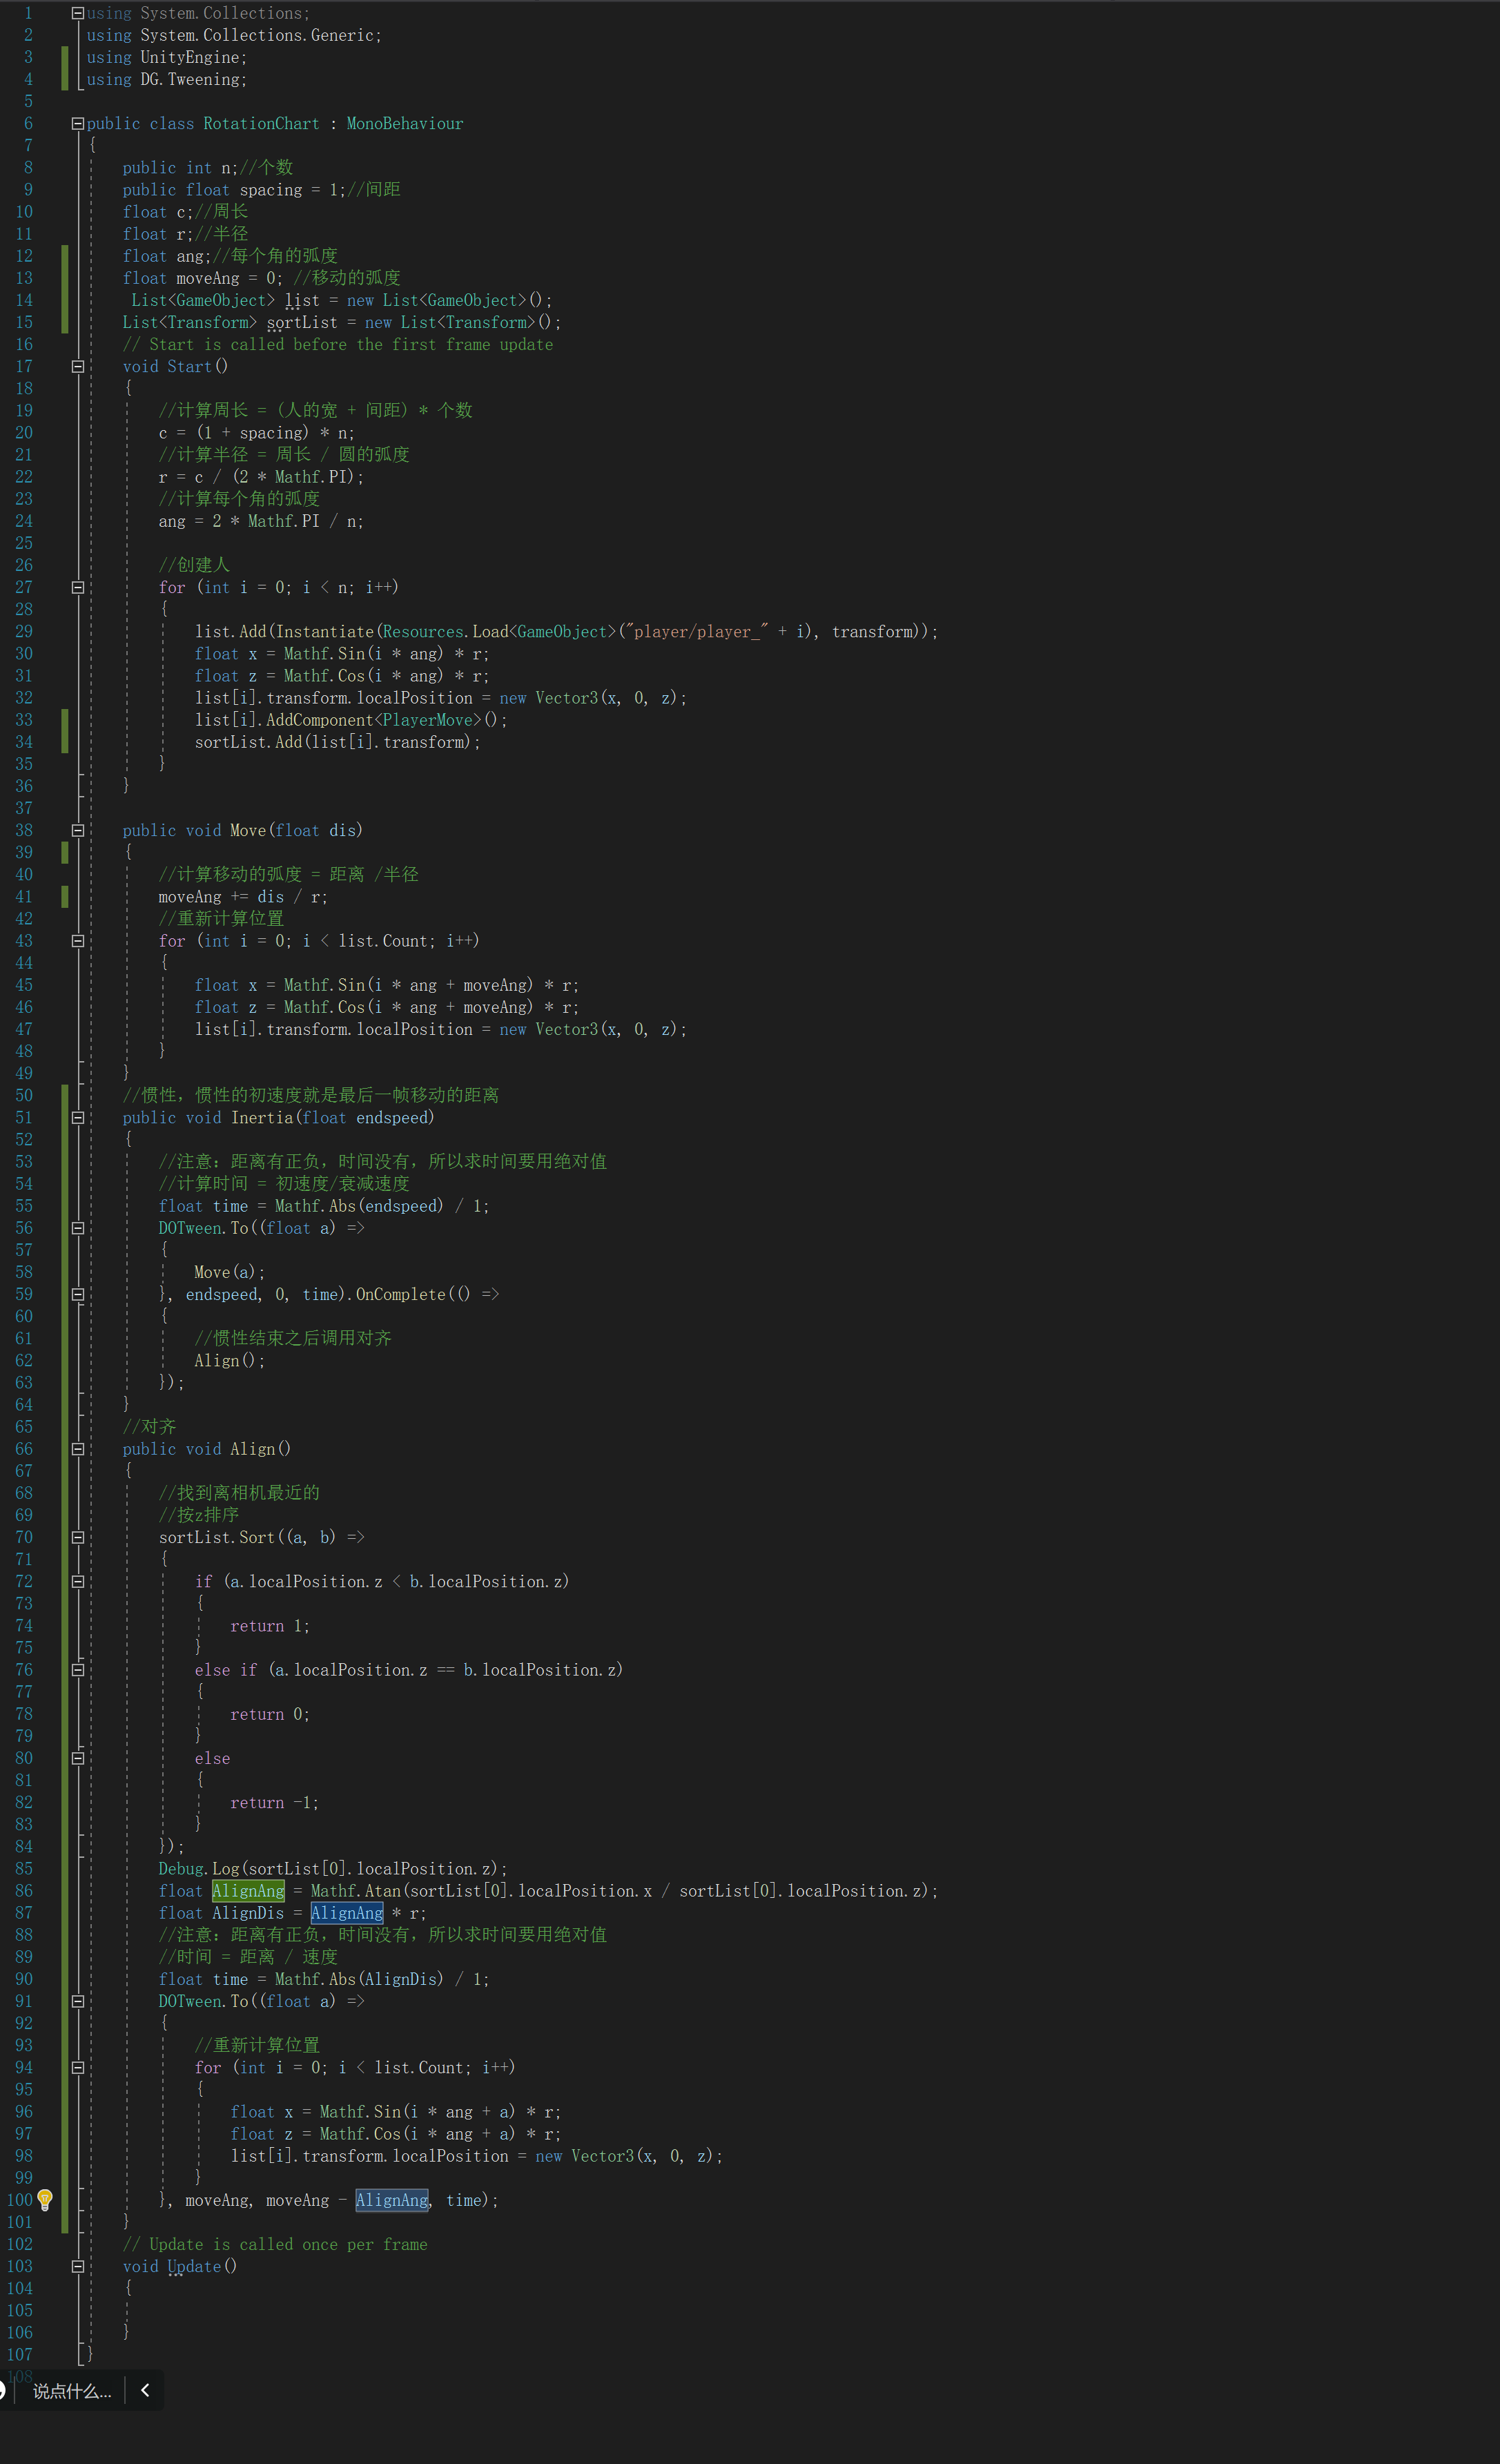Screen dimensions: 1500x2464
Task: Collapse the Move(float dis) method
Action: coord(77,831)
